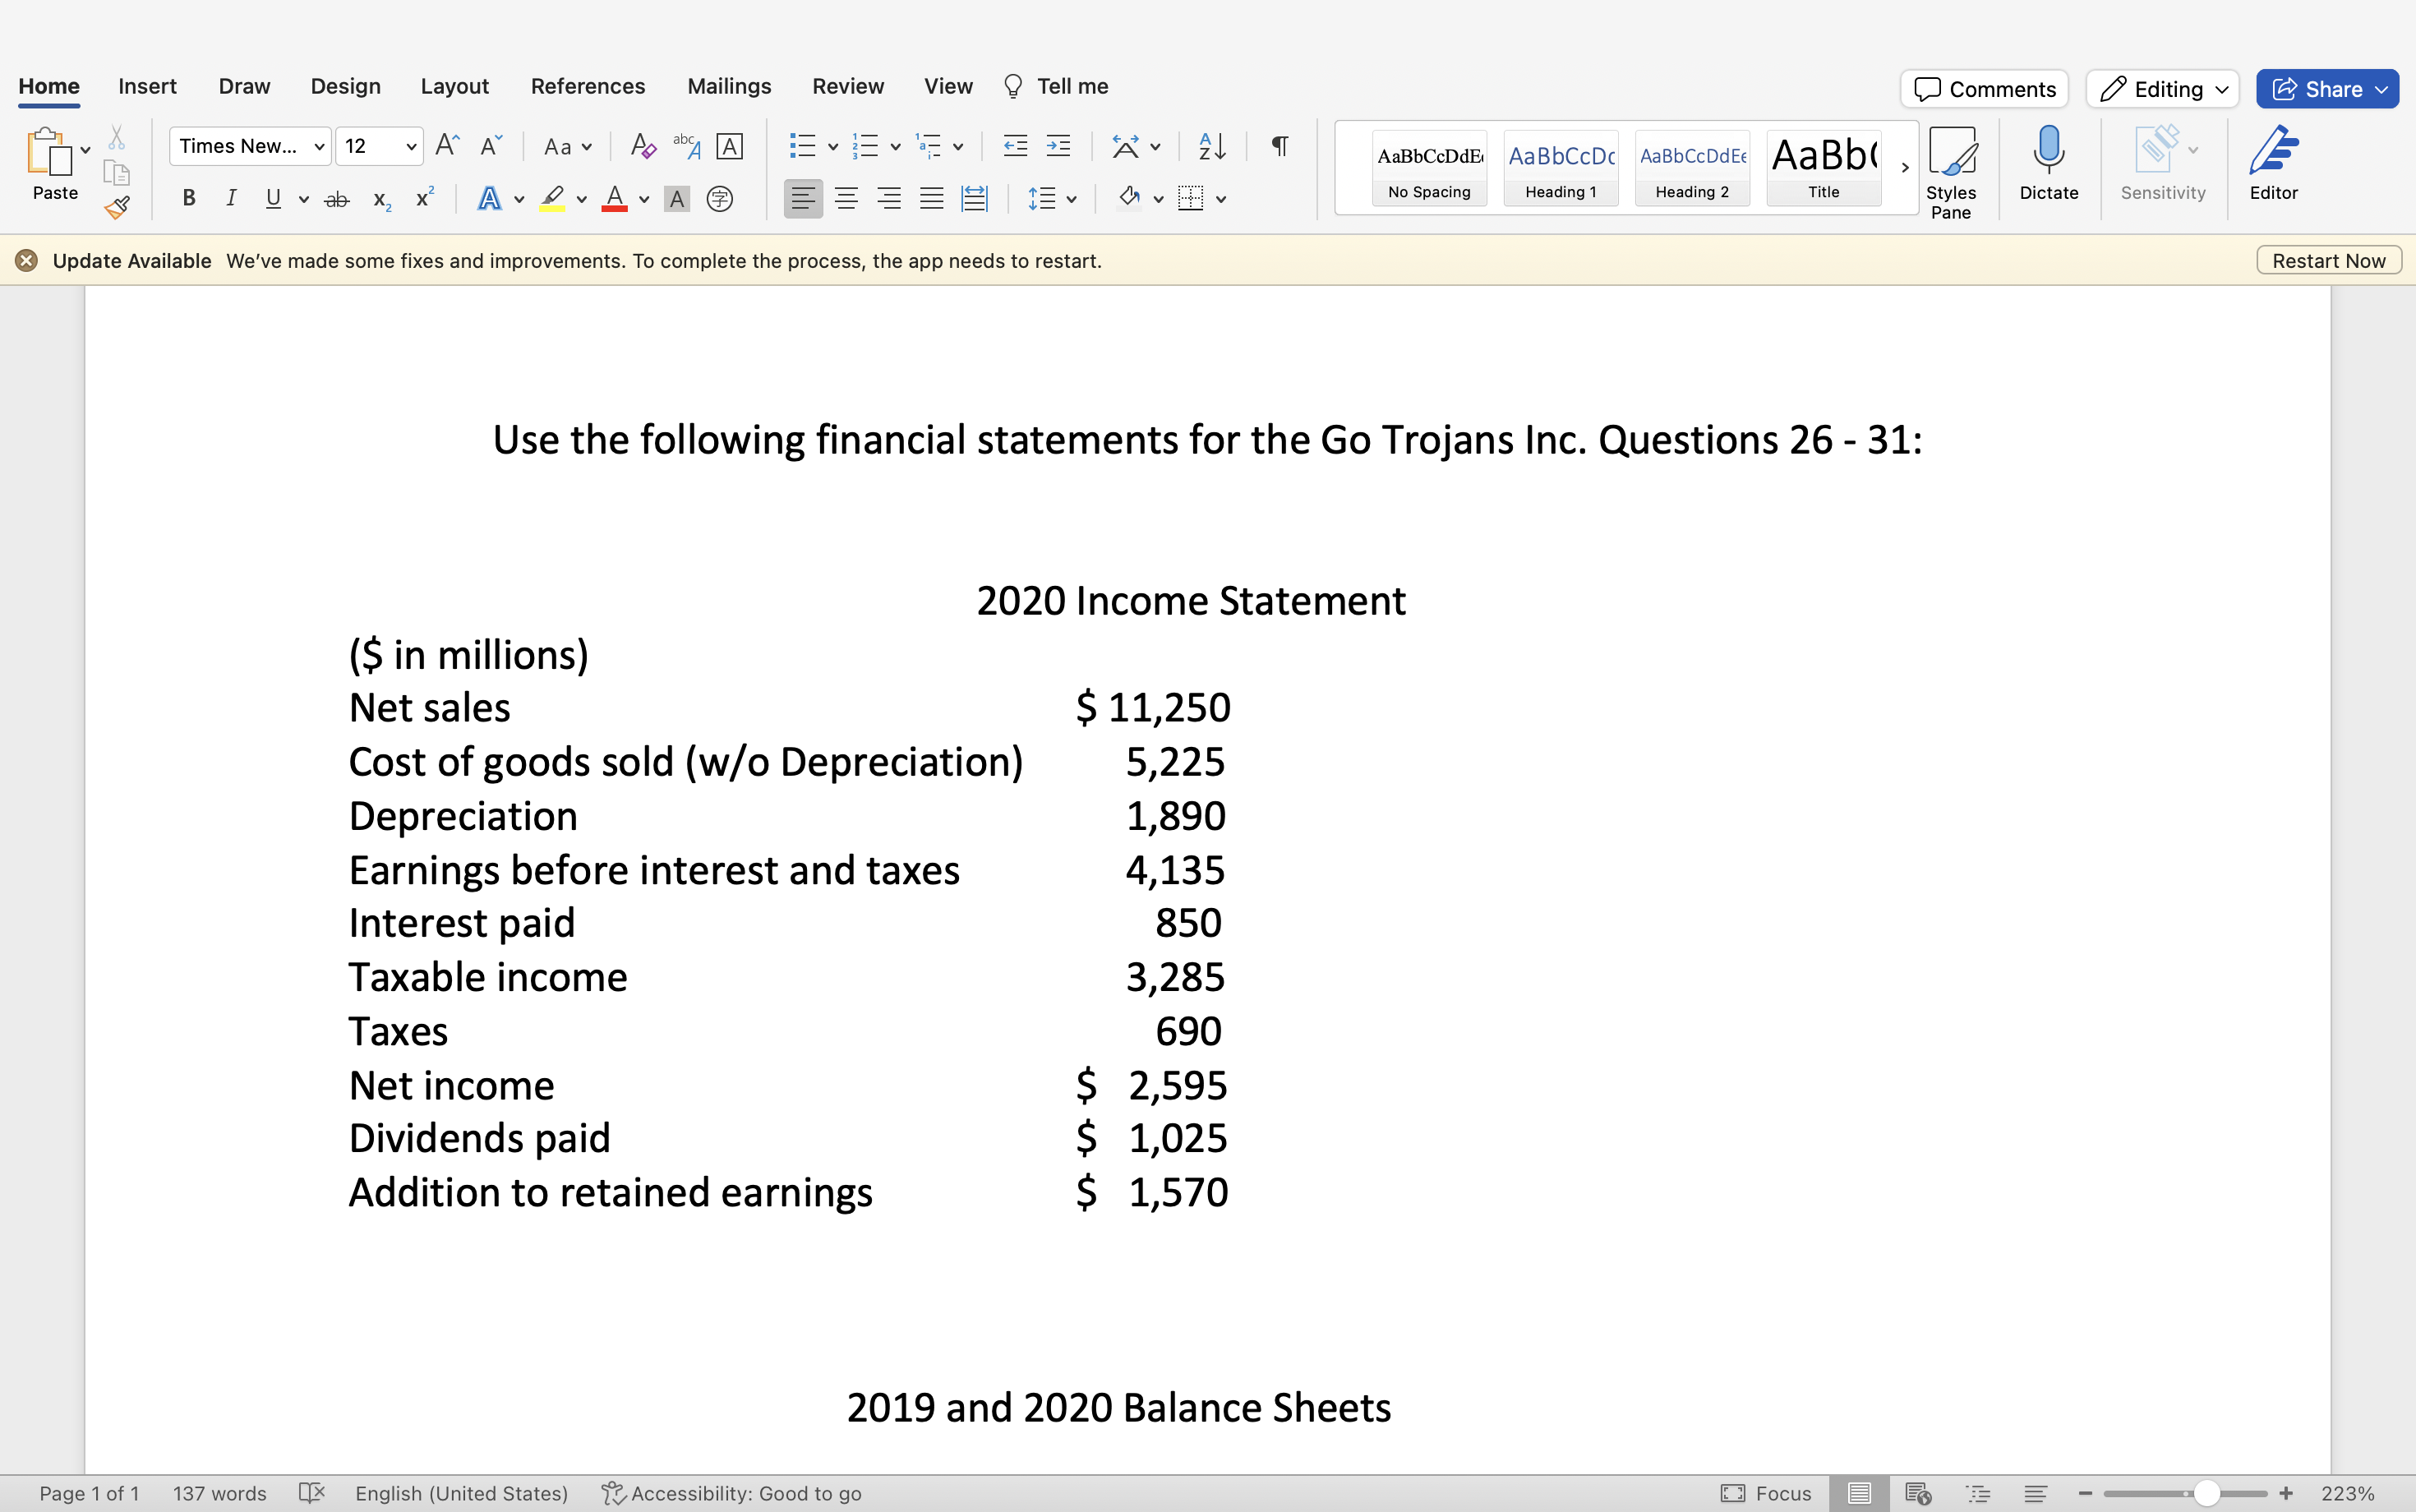The height and width of the screenshot is (1512, 2416).
Task: Expand the styles gallery arrow
Action: (x=1905, y=167)
